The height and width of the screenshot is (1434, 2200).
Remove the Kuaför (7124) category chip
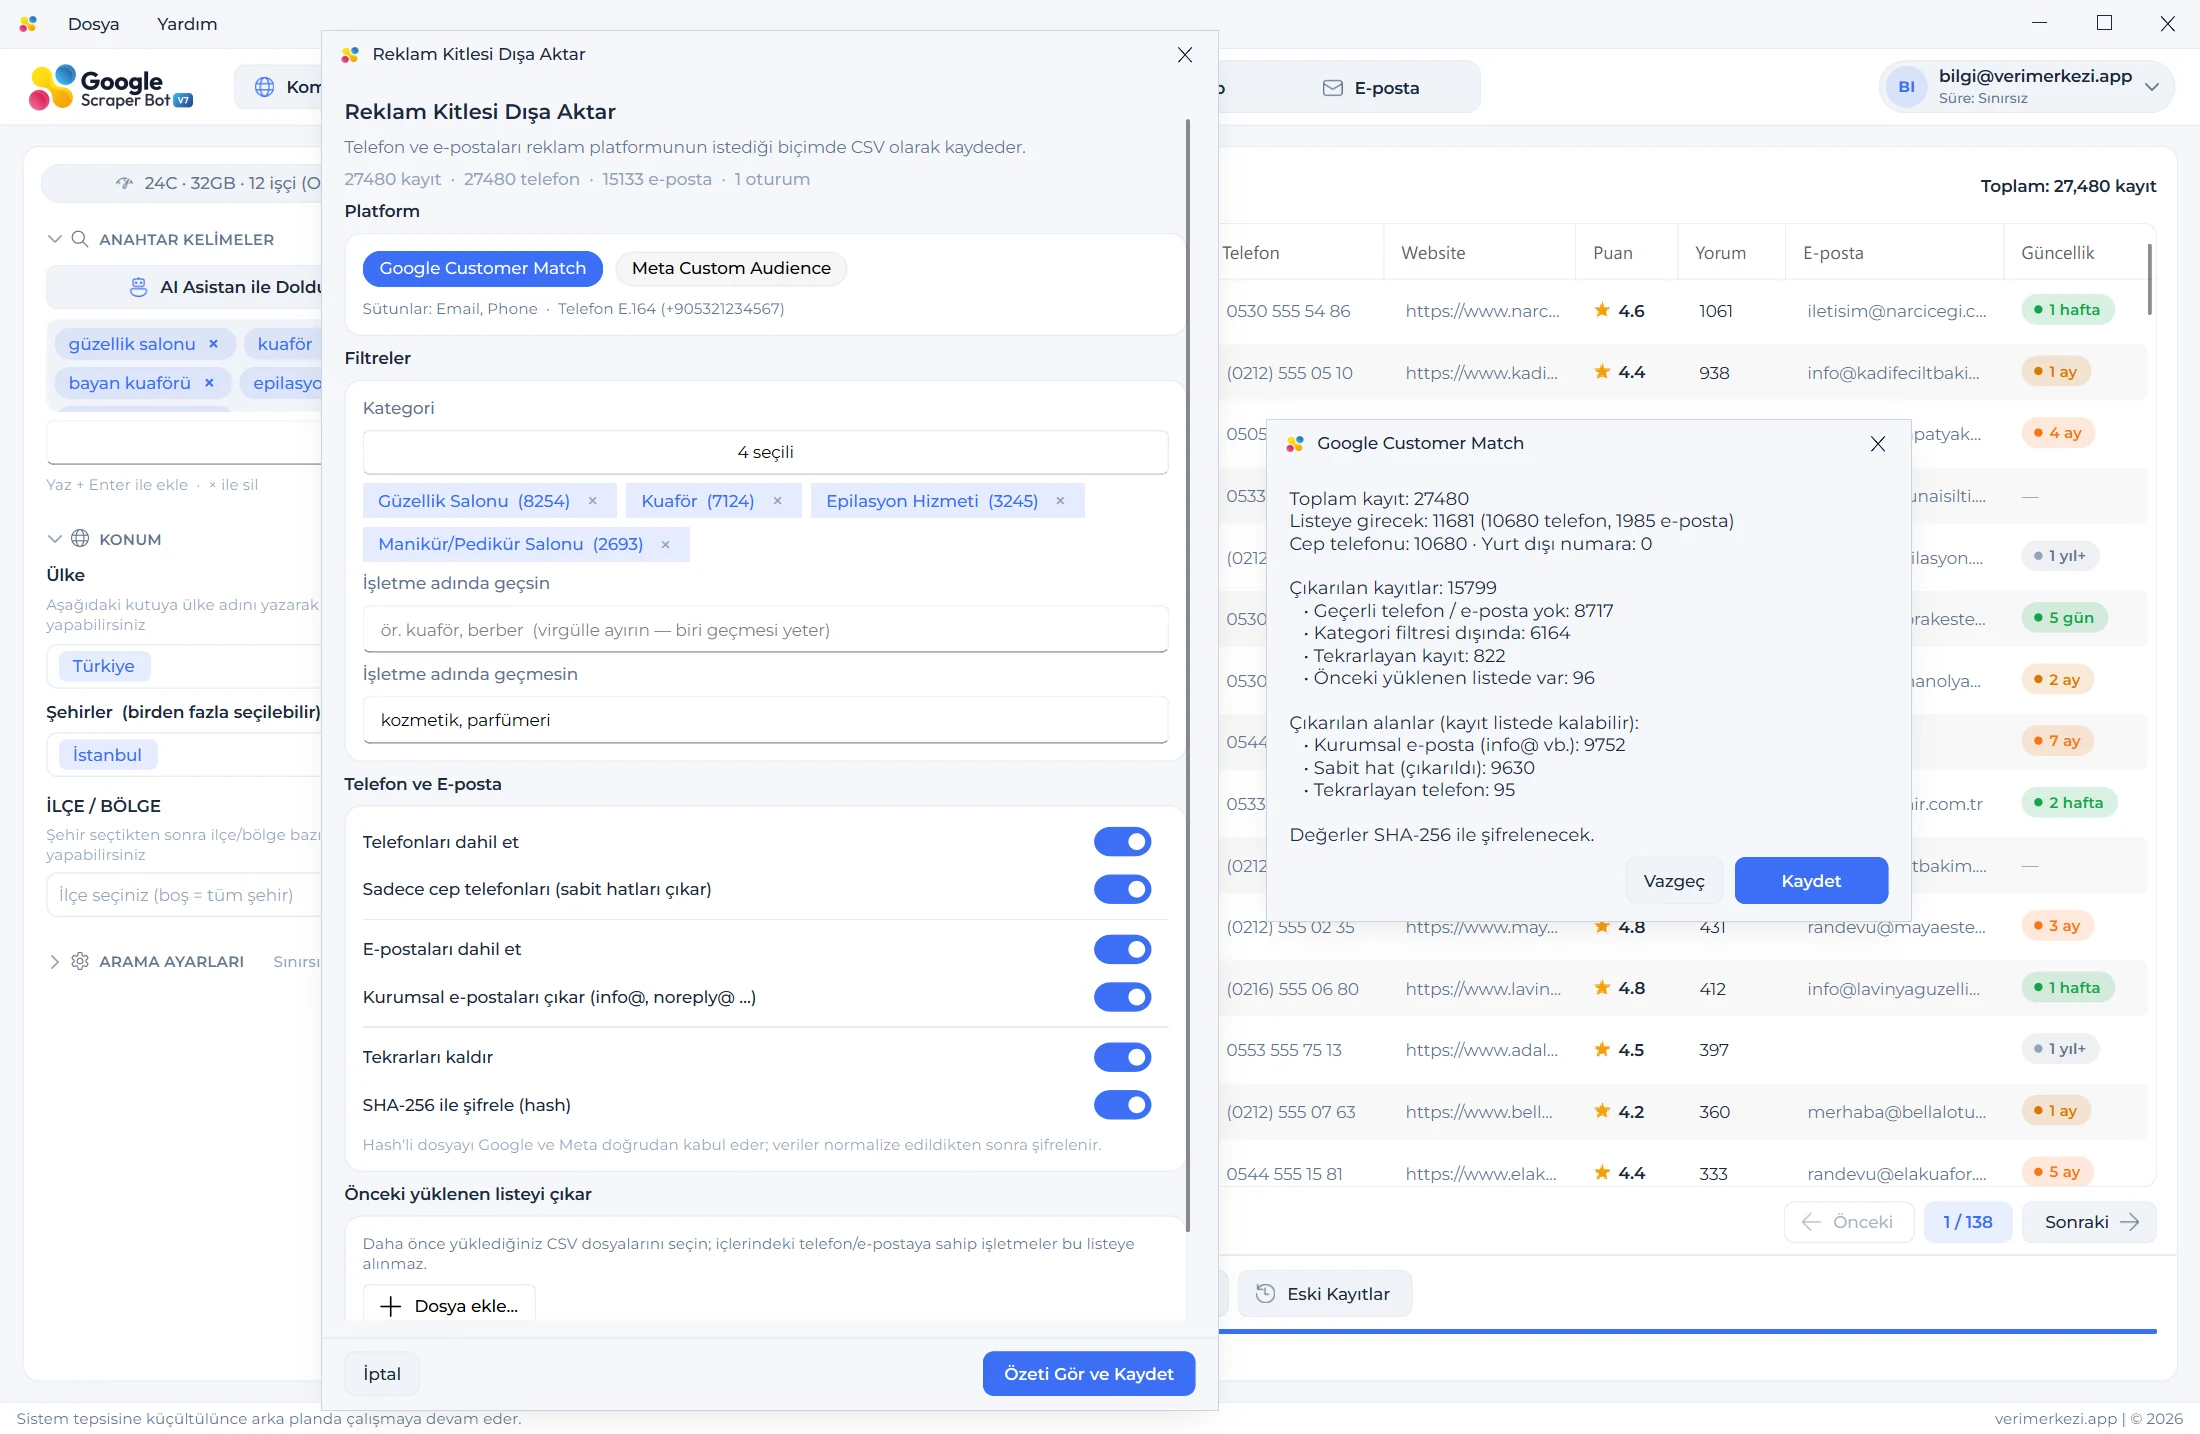point(777,501)
